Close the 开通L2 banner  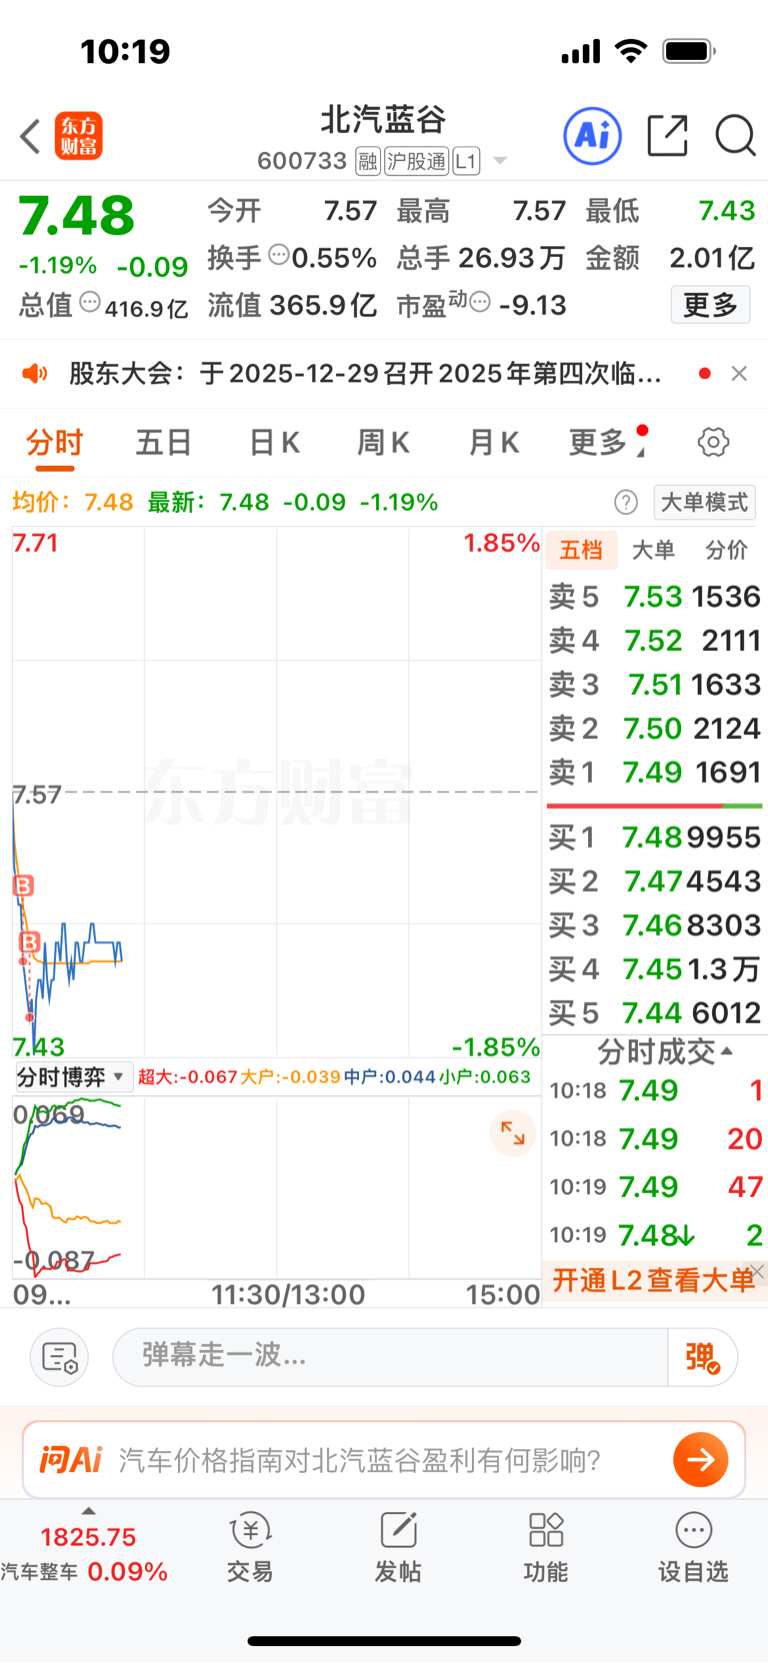click(758, 1271)
